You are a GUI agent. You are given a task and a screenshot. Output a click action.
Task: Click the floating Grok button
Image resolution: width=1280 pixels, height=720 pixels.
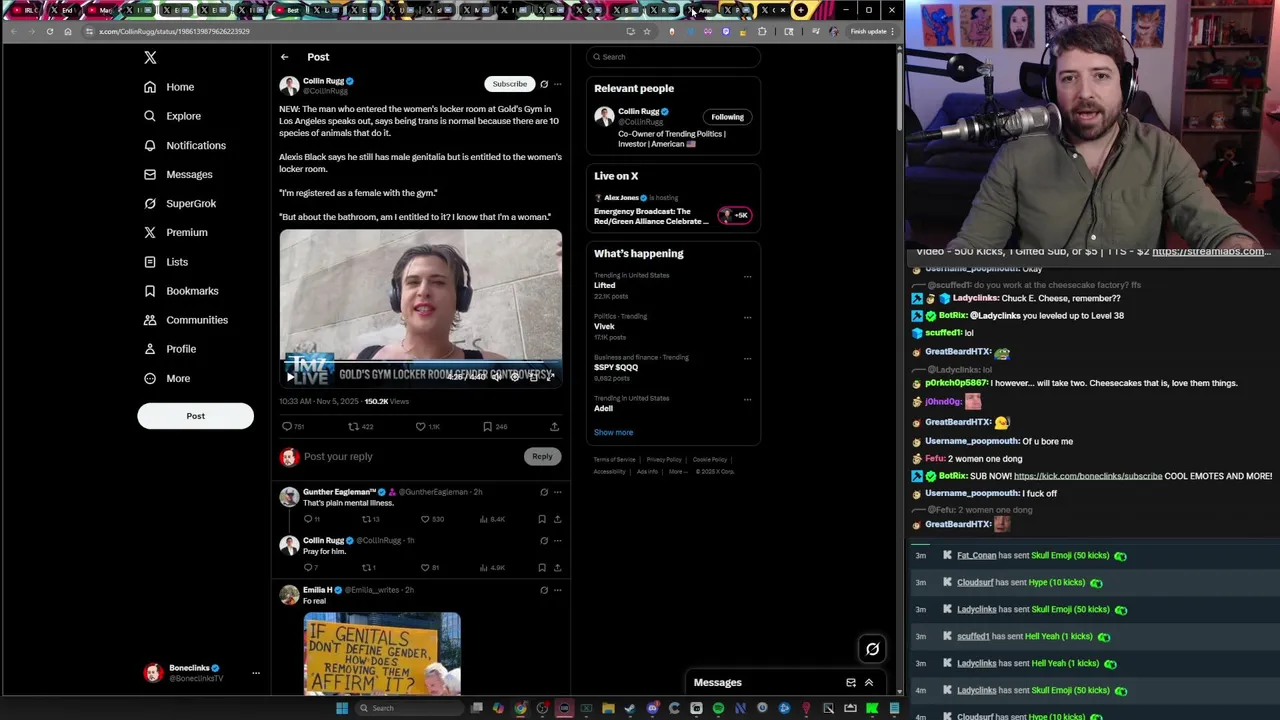pos(872,650)
